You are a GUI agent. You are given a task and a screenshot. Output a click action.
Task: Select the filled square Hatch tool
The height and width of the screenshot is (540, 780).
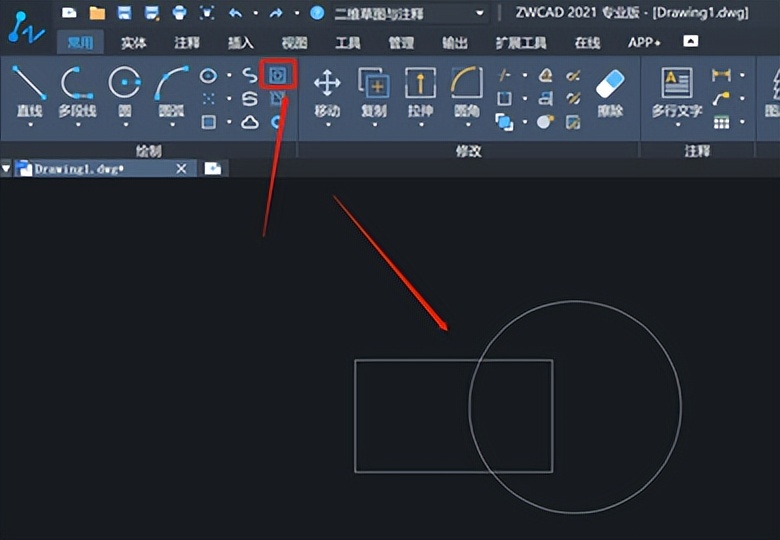208,122
